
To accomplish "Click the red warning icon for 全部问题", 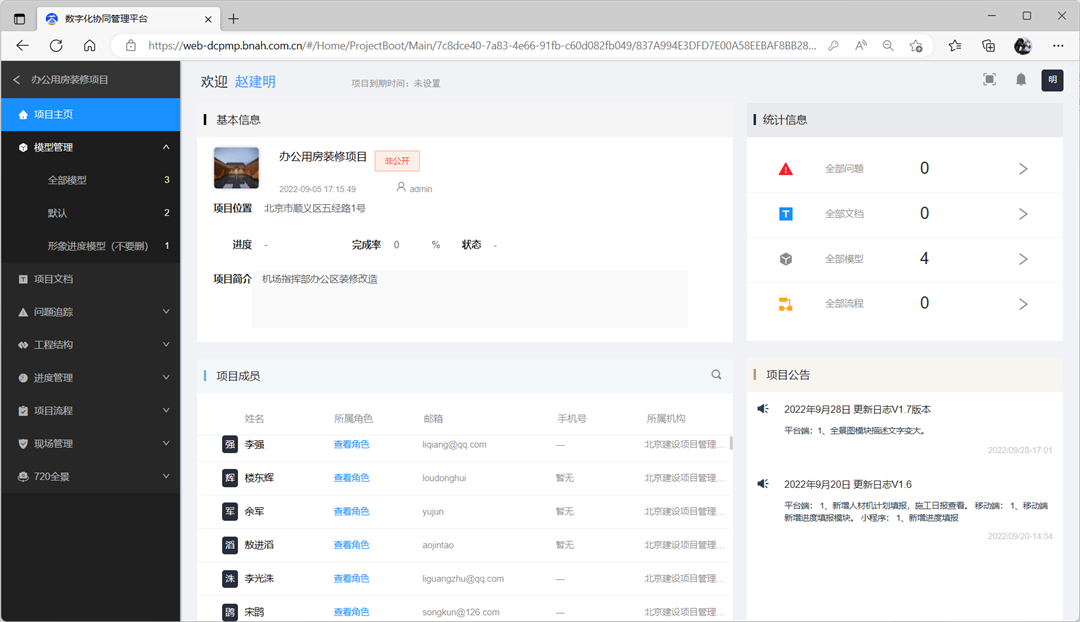I will [786, 169].
